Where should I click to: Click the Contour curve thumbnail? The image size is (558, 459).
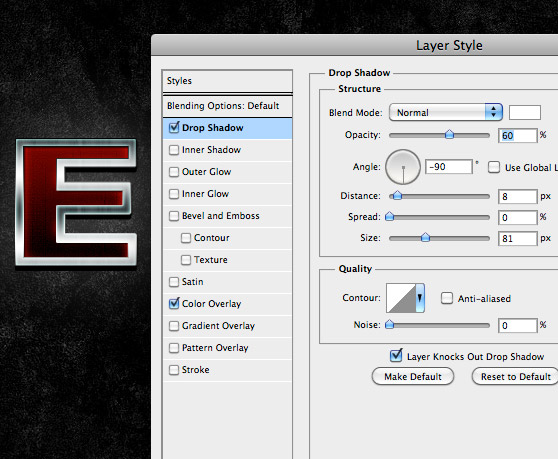click(x=401, y=298)
